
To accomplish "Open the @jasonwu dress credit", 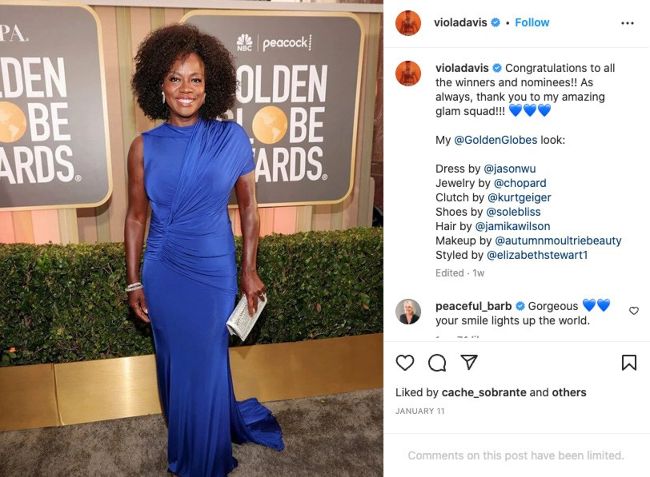I will (x=509, y=169).
